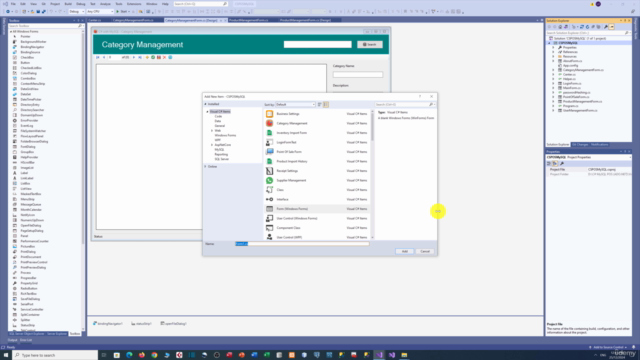The width and height of the screenshot is (640, 360).
Task: Select the Inventory Import Form template icon
Action: point(269,133)
